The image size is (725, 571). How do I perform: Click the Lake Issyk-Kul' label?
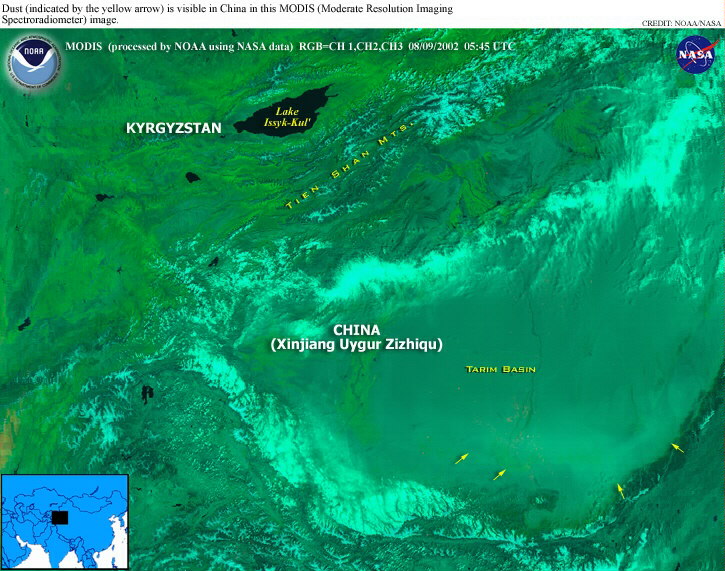(287, 117)
